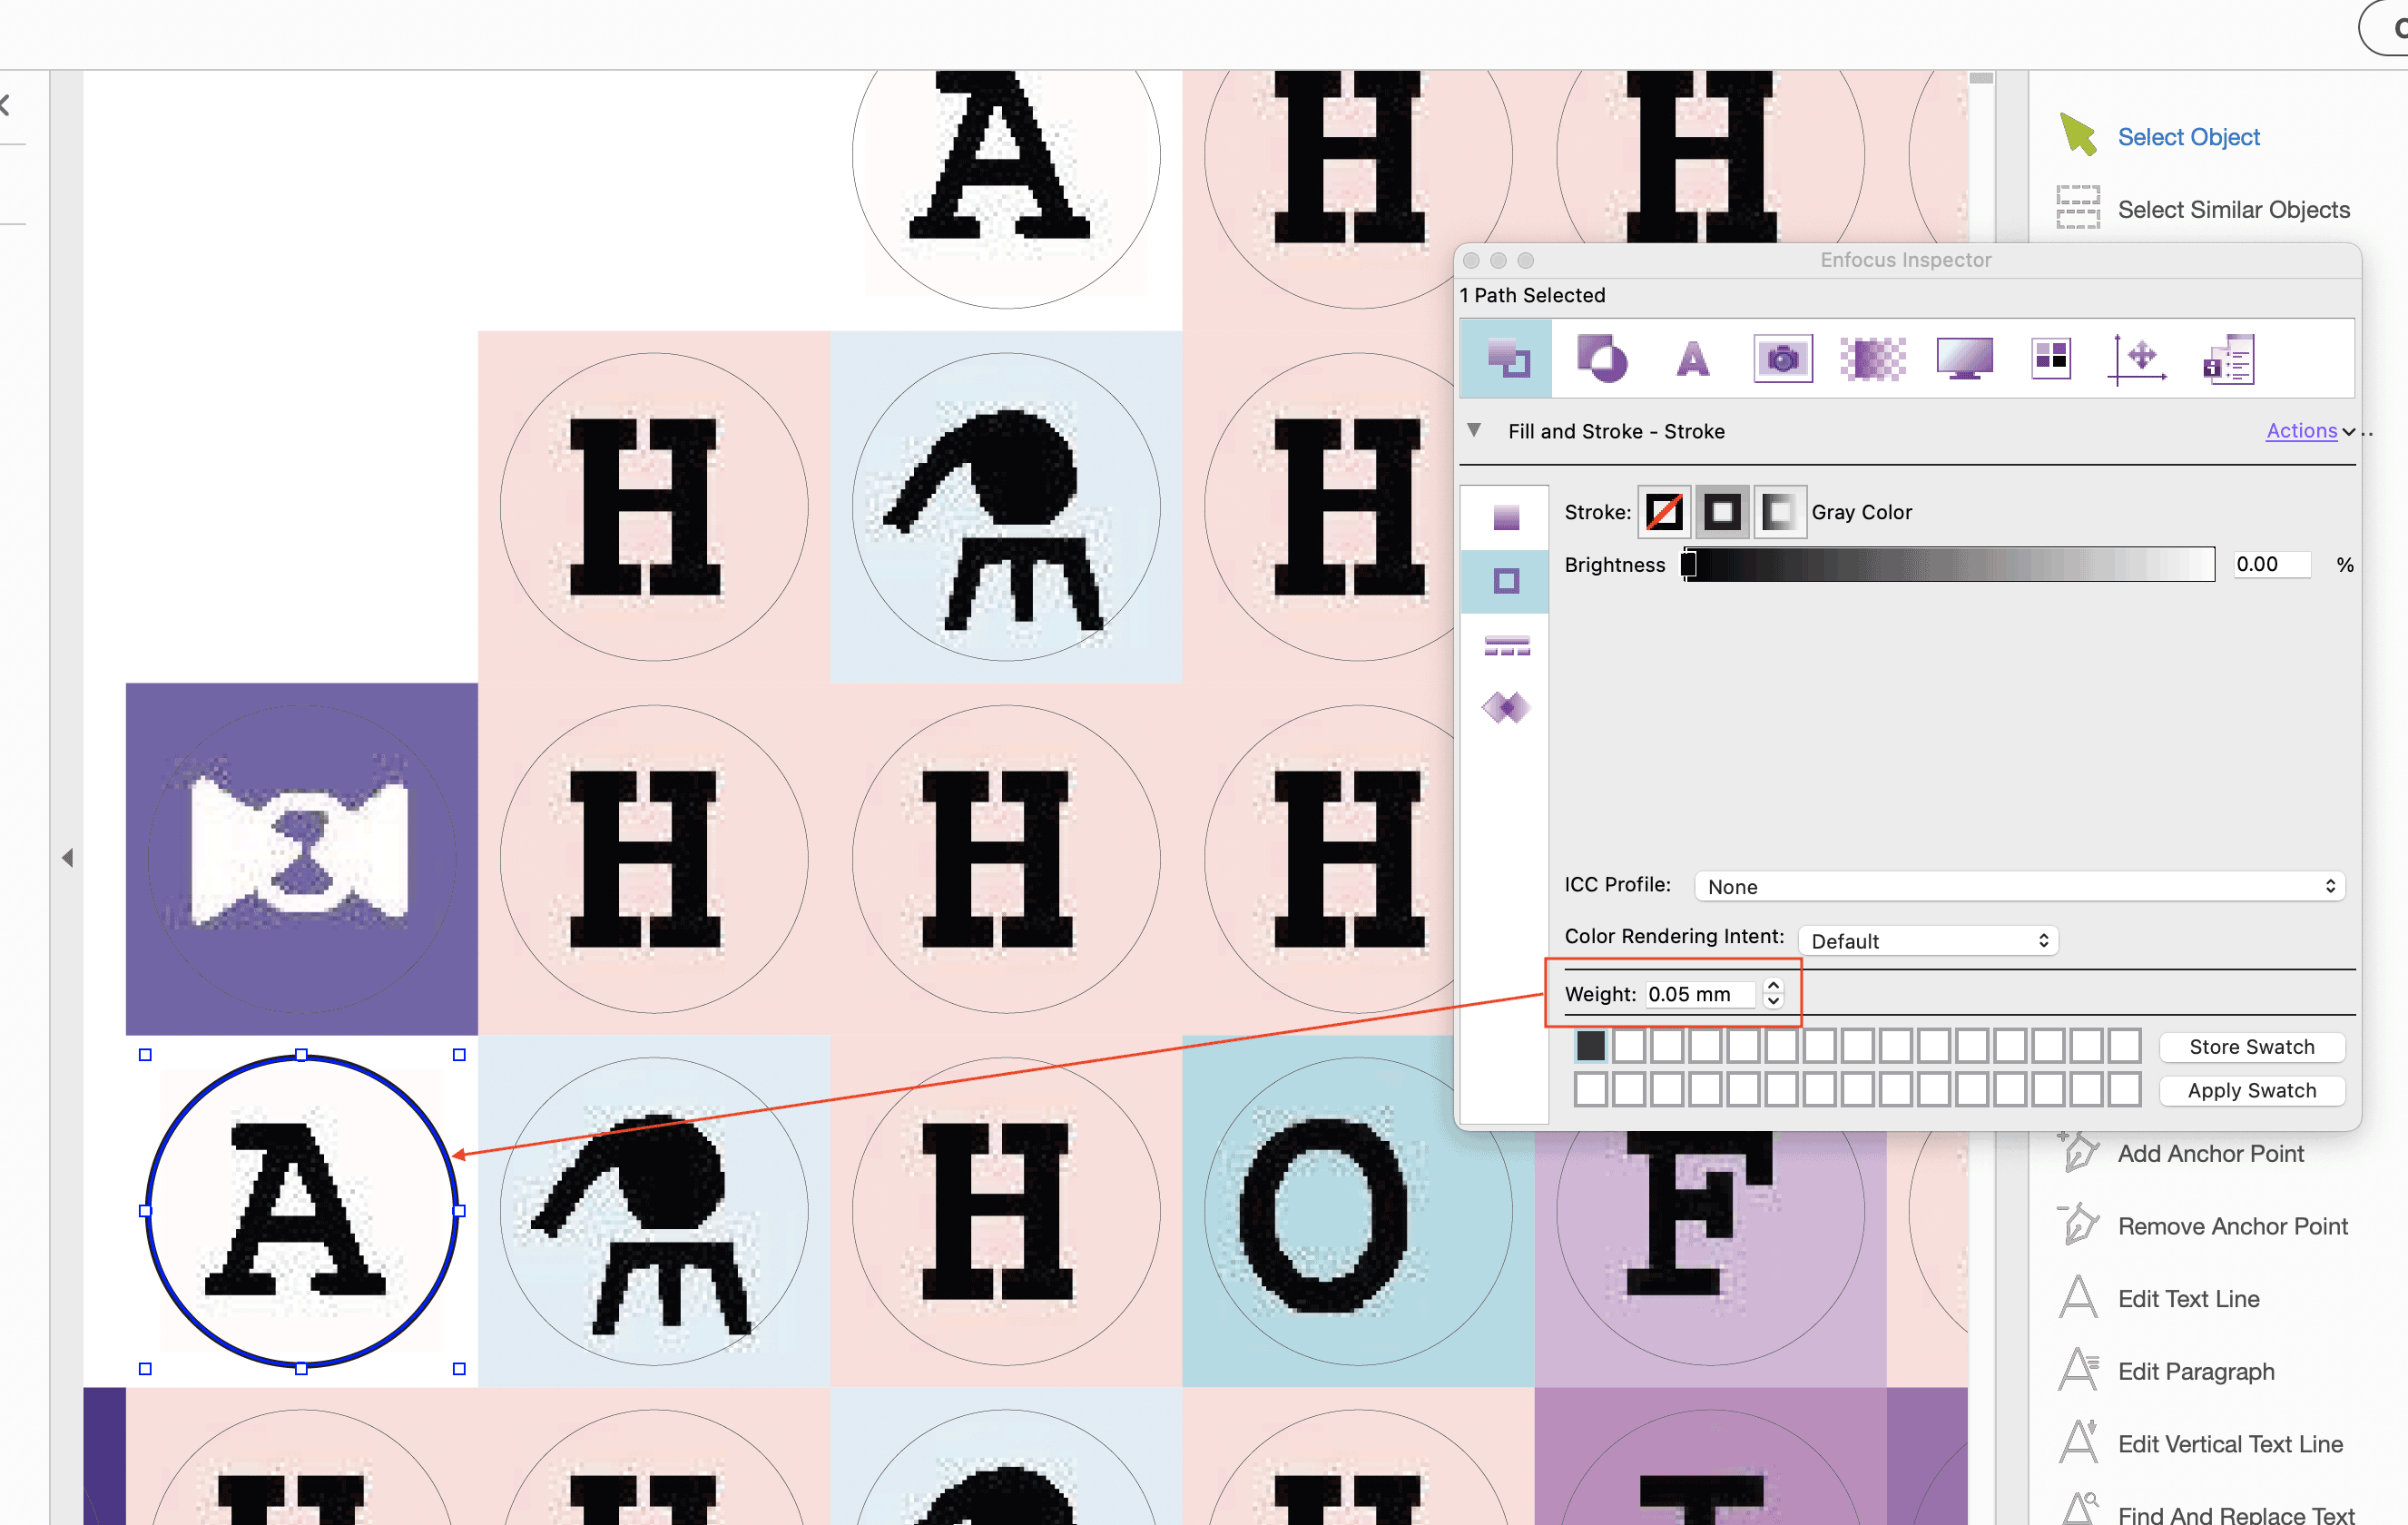
Task: Choose gradient stroke option
Action: point(1778,513)
